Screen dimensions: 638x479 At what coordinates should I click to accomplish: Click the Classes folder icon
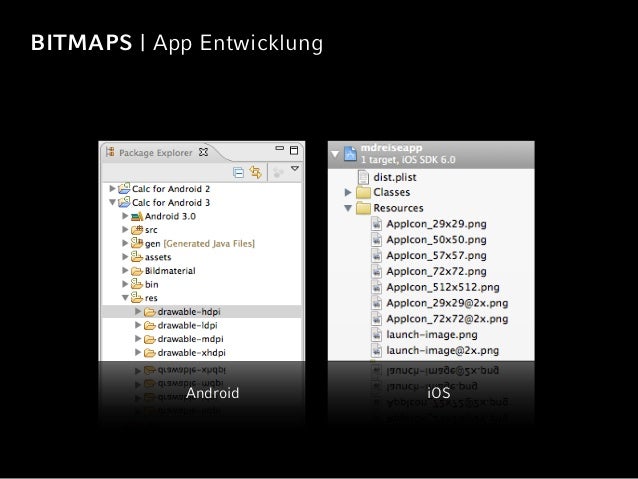point(363,192)
